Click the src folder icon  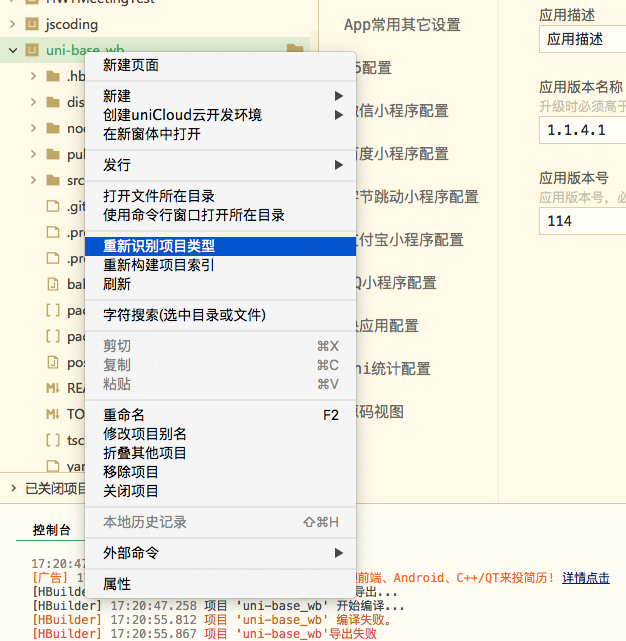pos(53,180)
